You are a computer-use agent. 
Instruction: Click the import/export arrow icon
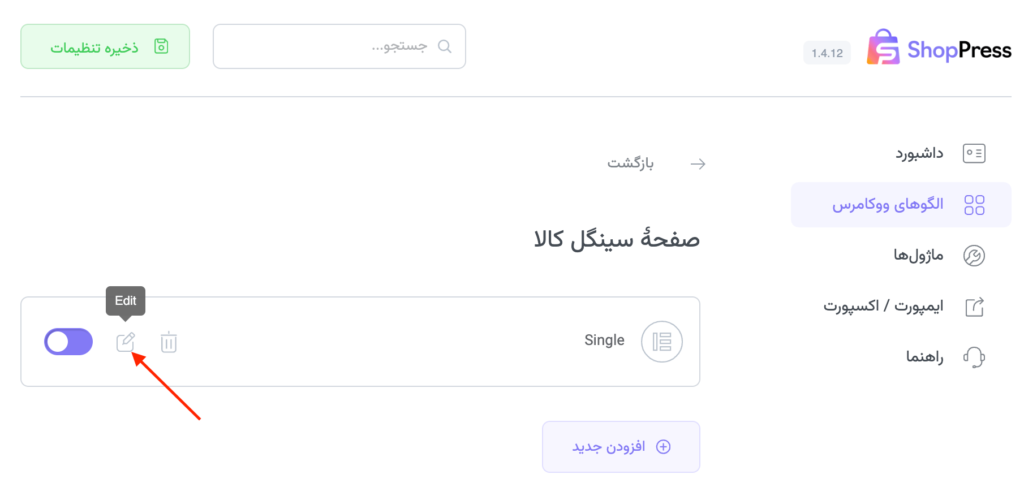pos(973,306)
